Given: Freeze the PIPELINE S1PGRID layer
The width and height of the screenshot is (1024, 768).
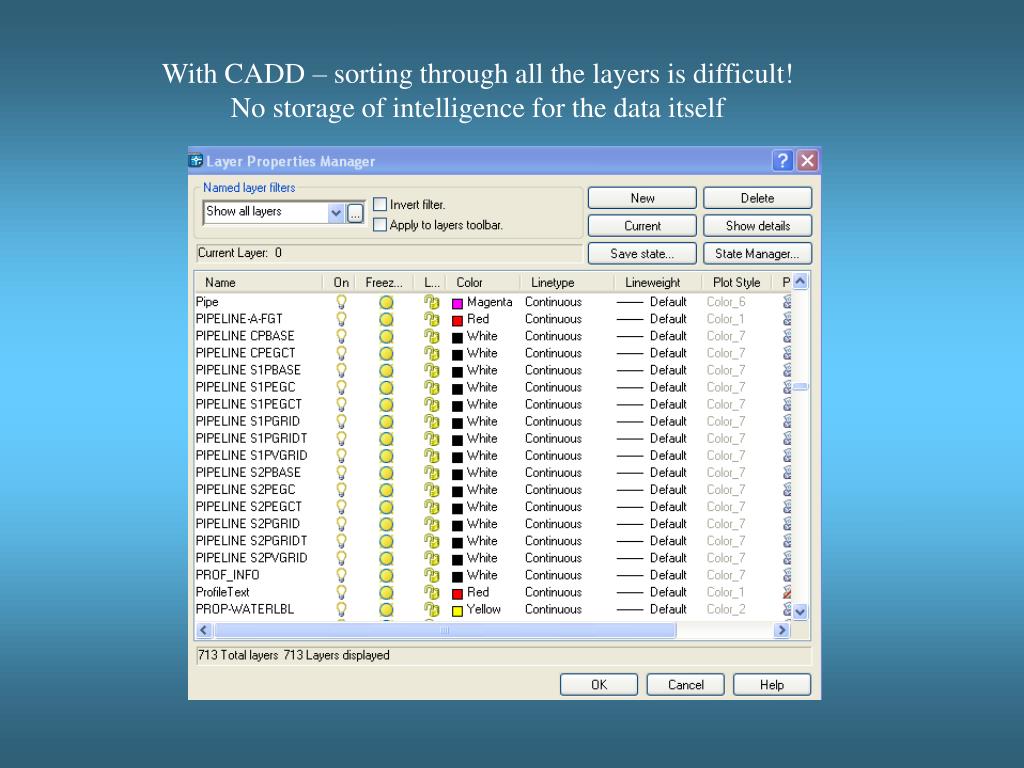Looking at the screenshot, I should [387, 422].
